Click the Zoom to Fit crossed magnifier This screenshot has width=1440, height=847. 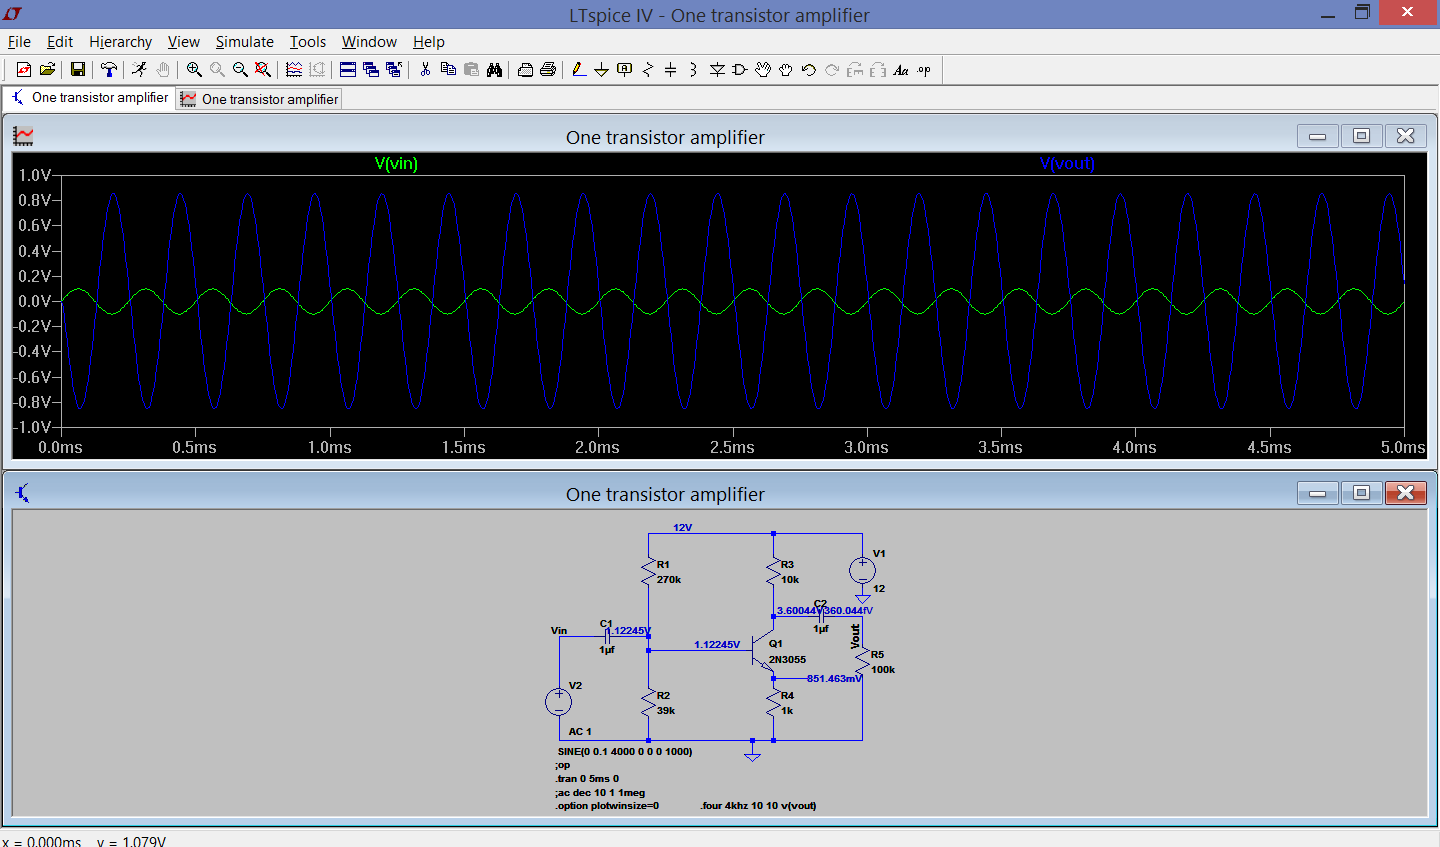pos(263,69)
